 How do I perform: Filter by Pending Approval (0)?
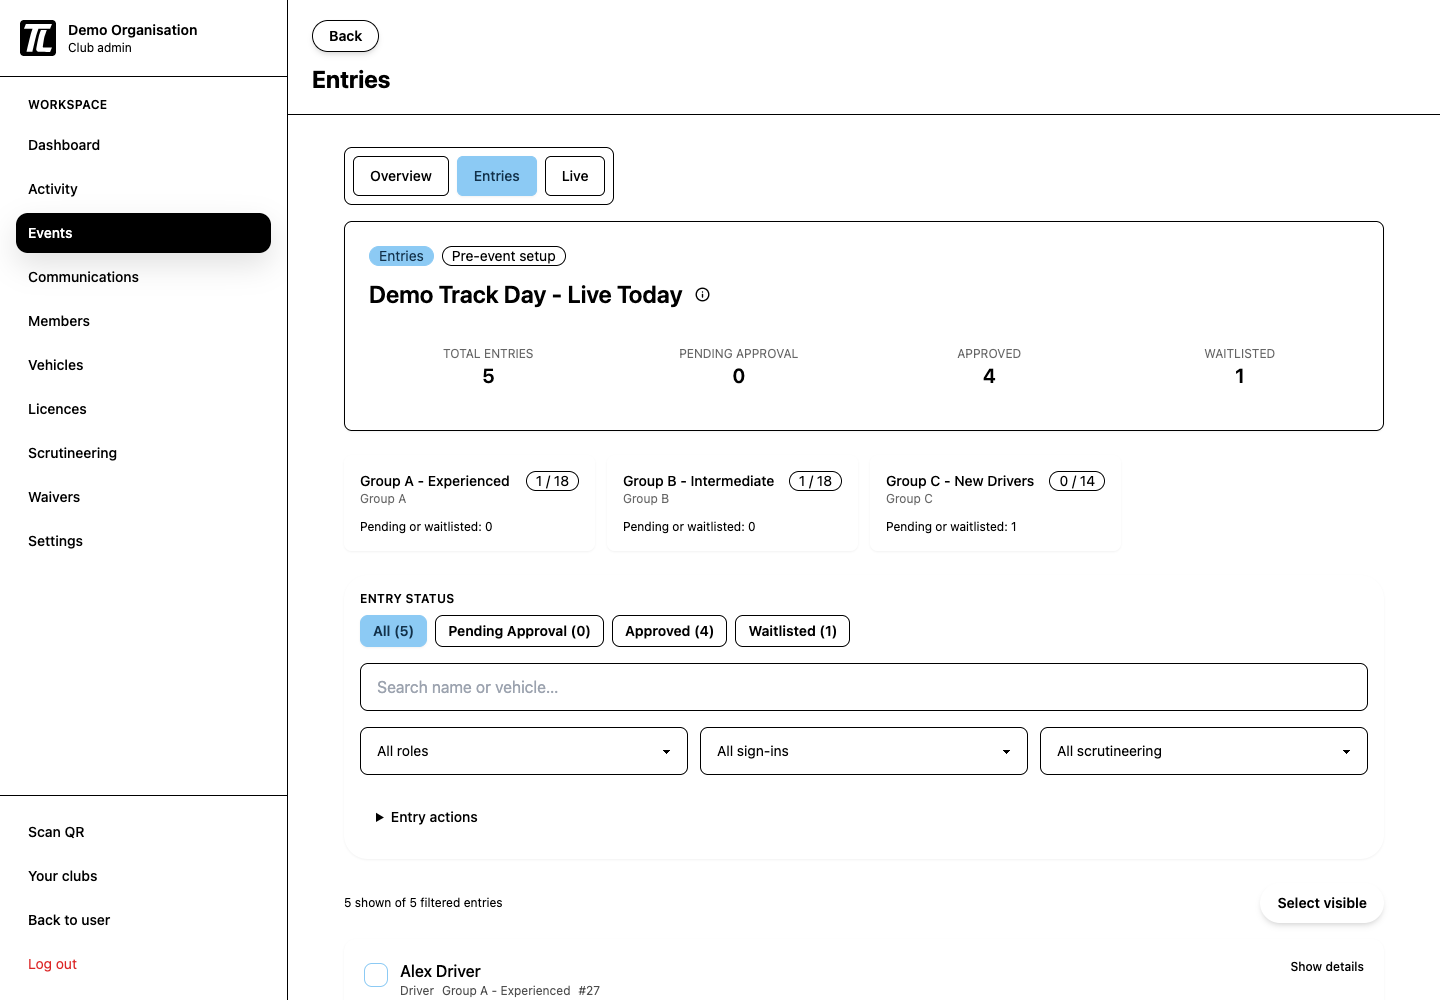tap(519, 631)
